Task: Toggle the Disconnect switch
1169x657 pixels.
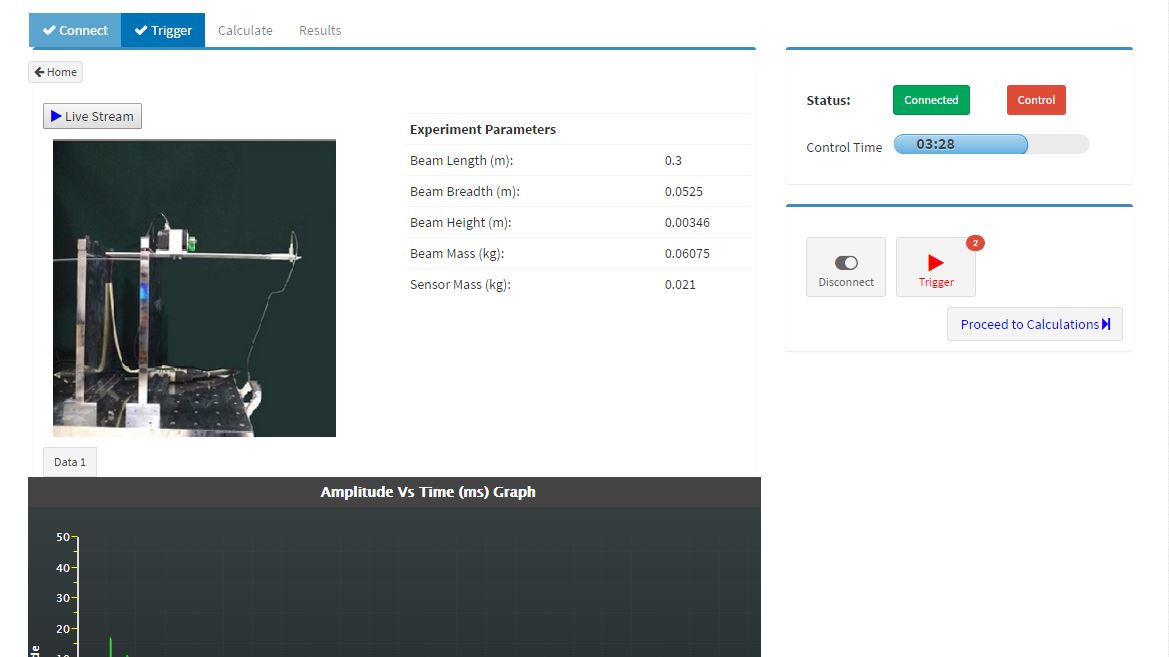Action: point(846,267)
